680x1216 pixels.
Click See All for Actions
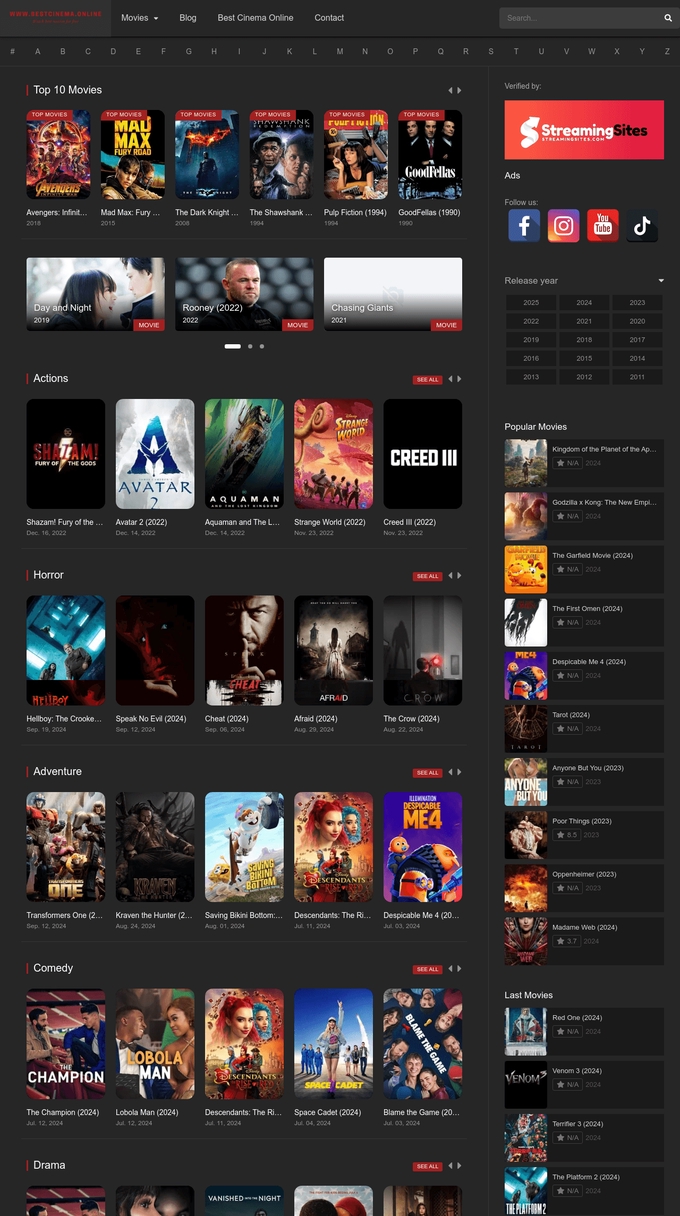(x=428, y=380)
